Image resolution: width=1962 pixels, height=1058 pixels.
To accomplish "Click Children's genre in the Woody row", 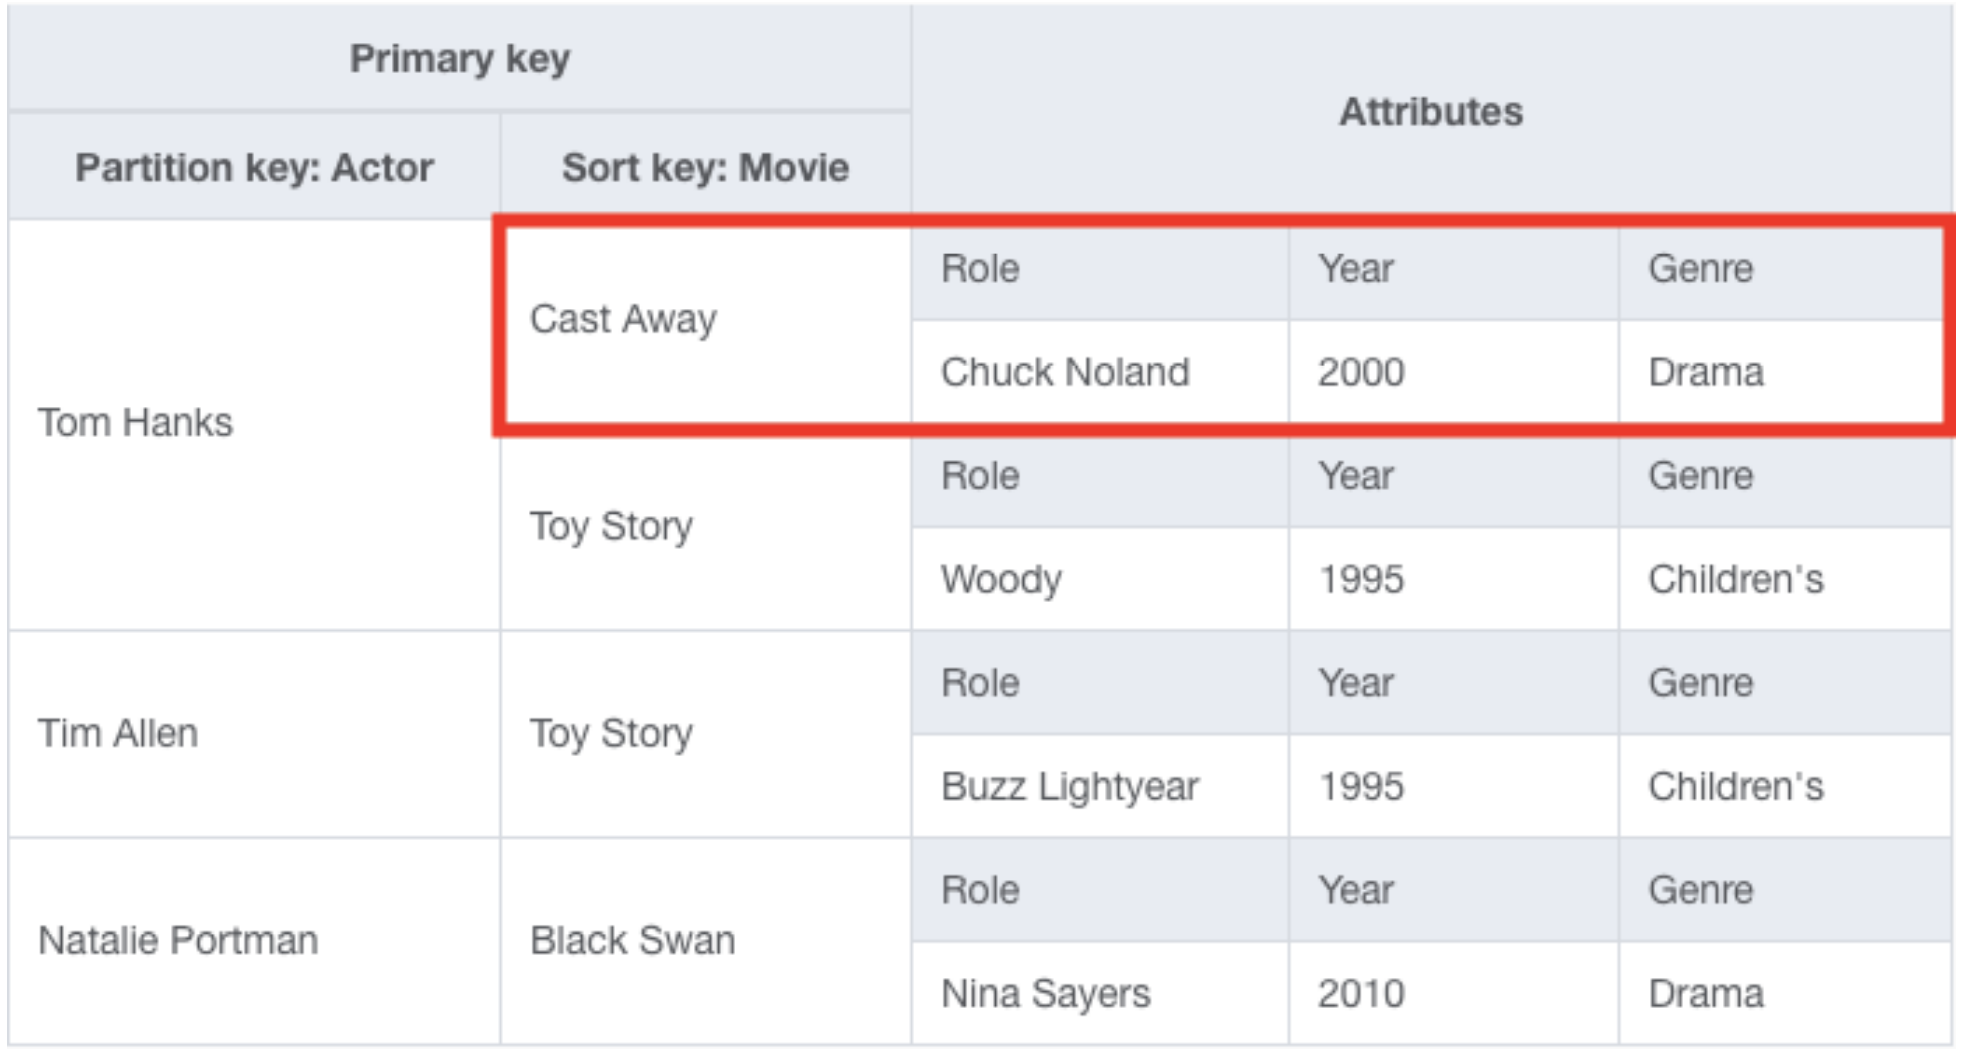I will (x=1785, y=579).
